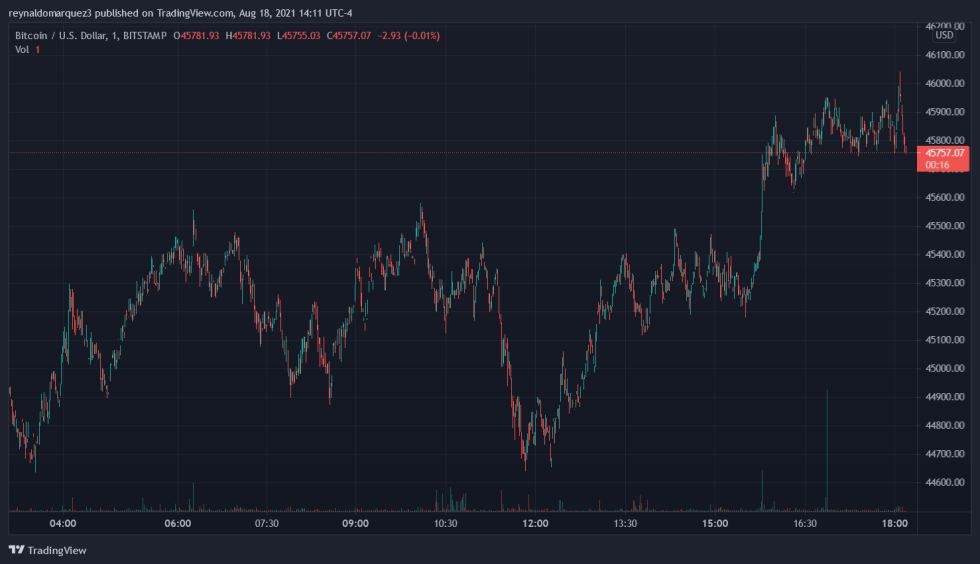Select the 12:00 time axis label
The height and width of the screenshot is (564, 980).
click(535, 523)
